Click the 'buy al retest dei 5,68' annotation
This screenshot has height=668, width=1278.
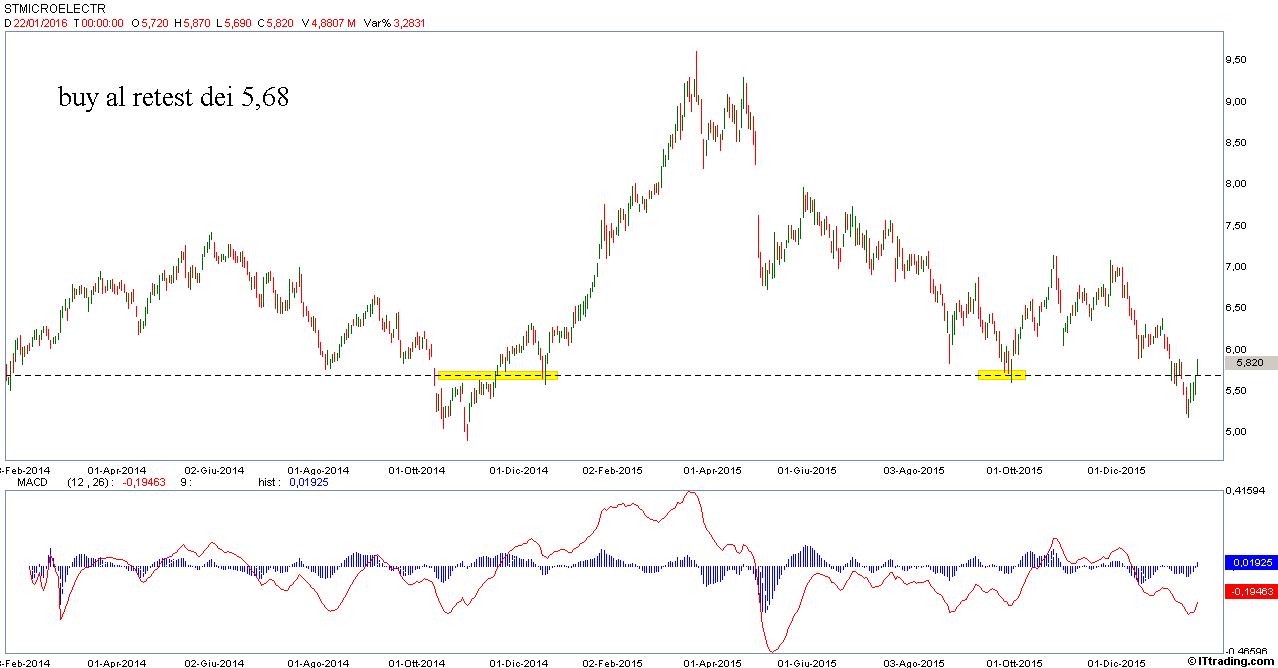(173, 97)
